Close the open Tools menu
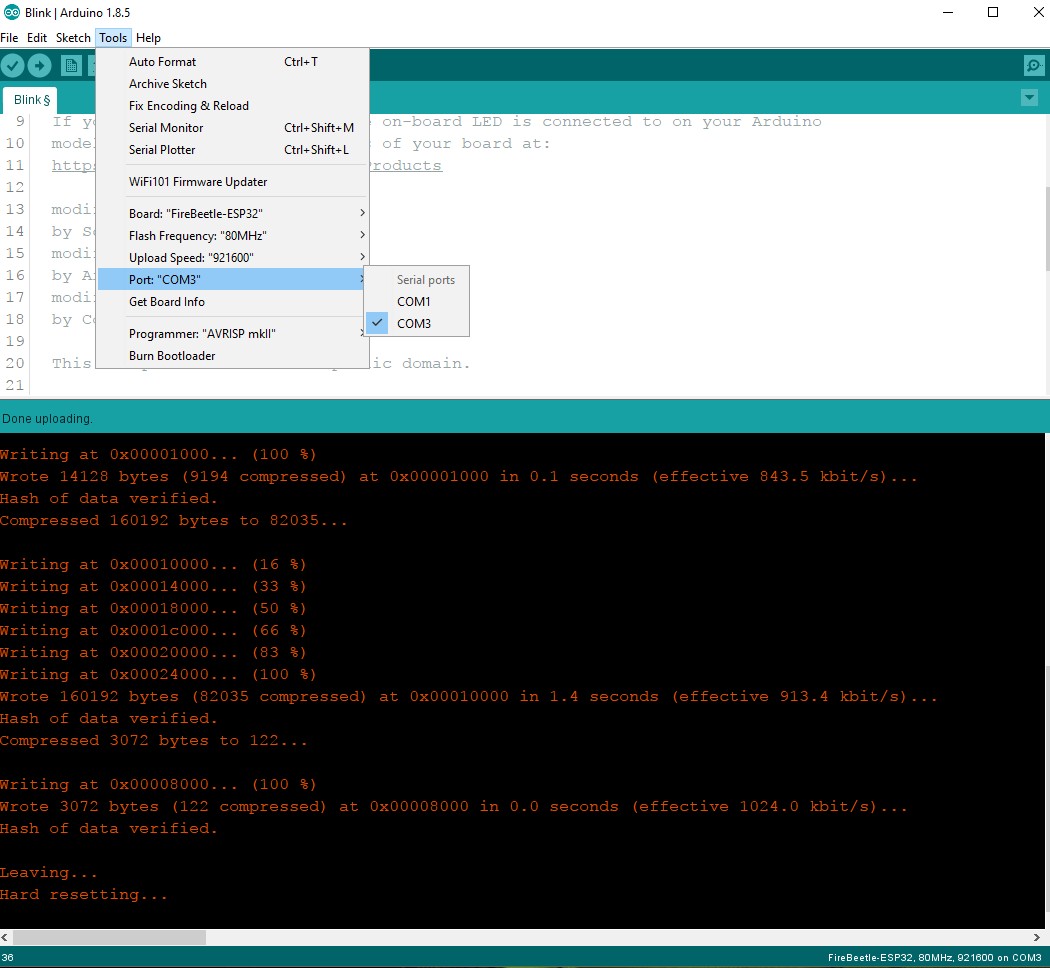Viewport: 1050px width, 968px height. tap(113, 38)
